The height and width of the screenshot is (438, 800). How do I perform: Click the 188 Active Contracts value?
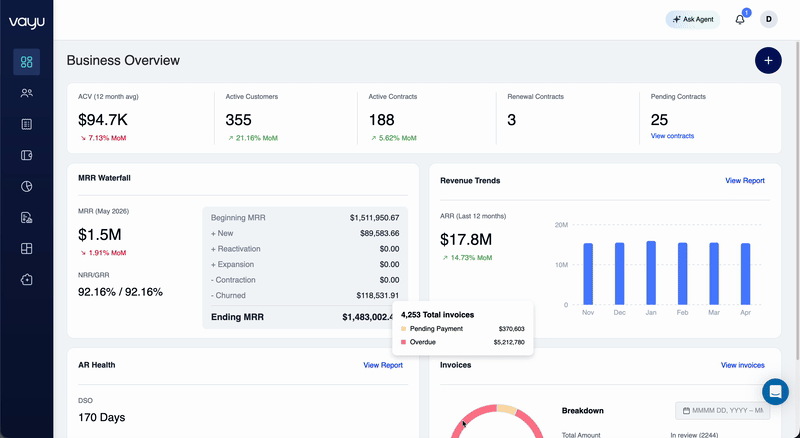(382, 120)
